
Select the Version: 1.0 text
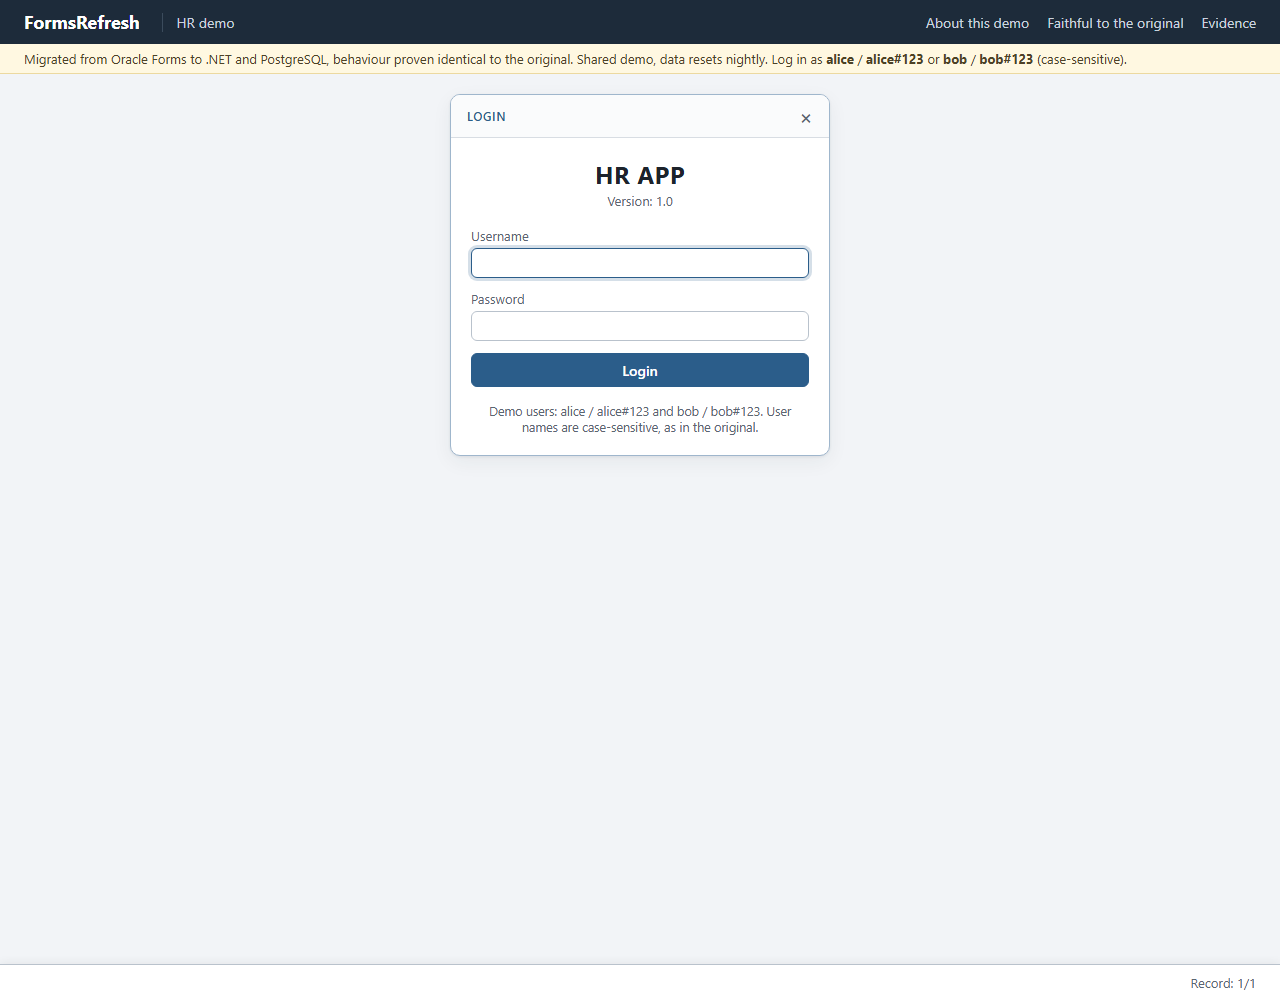[640, 202]
